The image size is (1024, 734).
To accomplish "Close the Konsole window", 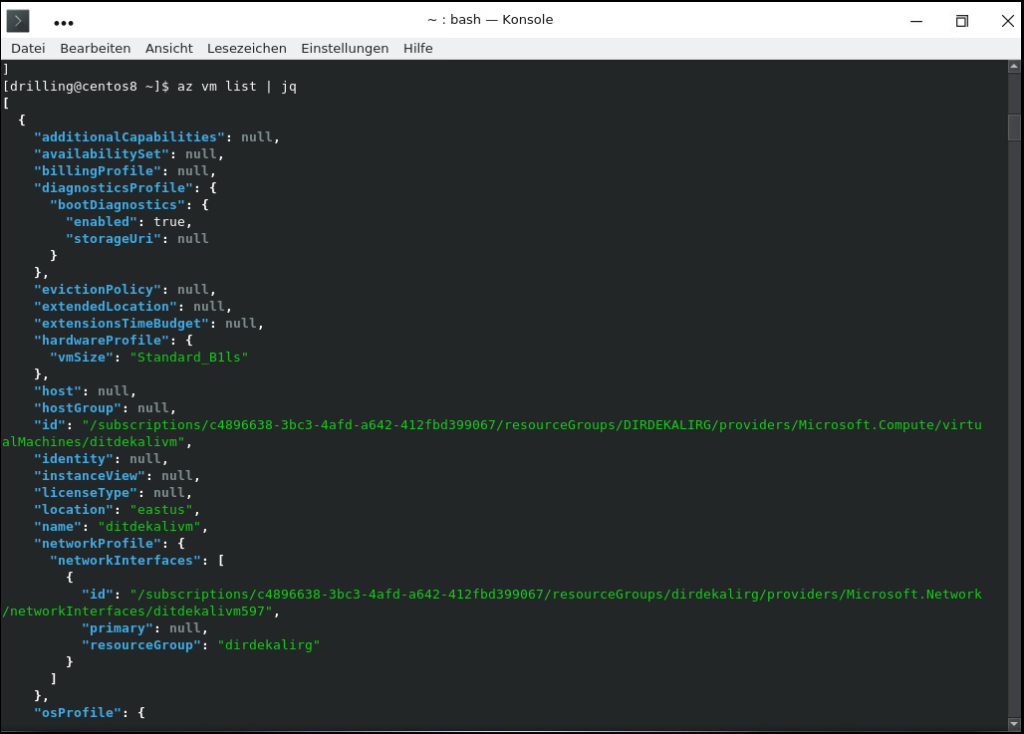I will [x=1008, y=21].
